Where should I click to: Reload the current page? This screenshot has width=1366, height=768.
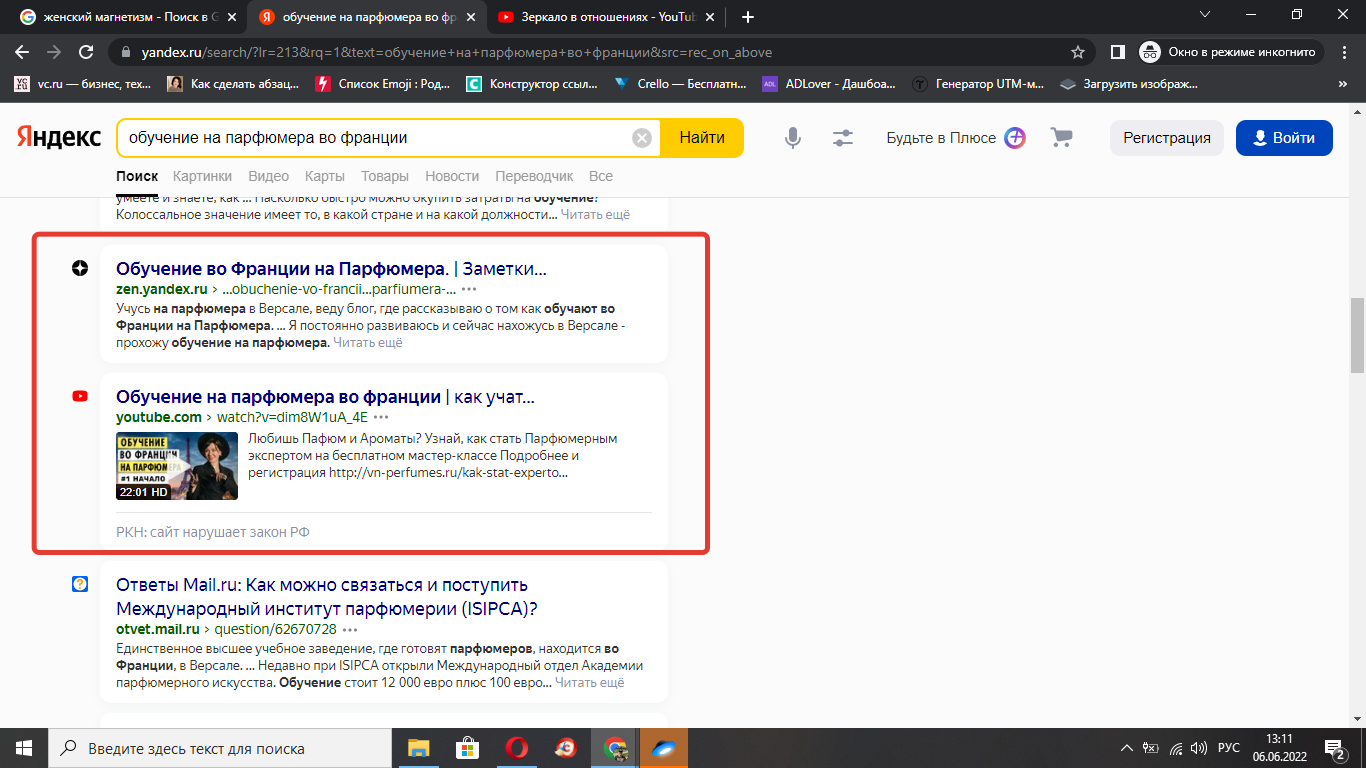[86, 52]
